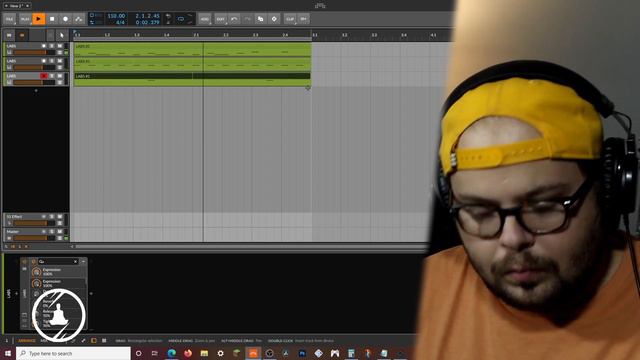Click the button right of CLIP

(x=303, y=19)
